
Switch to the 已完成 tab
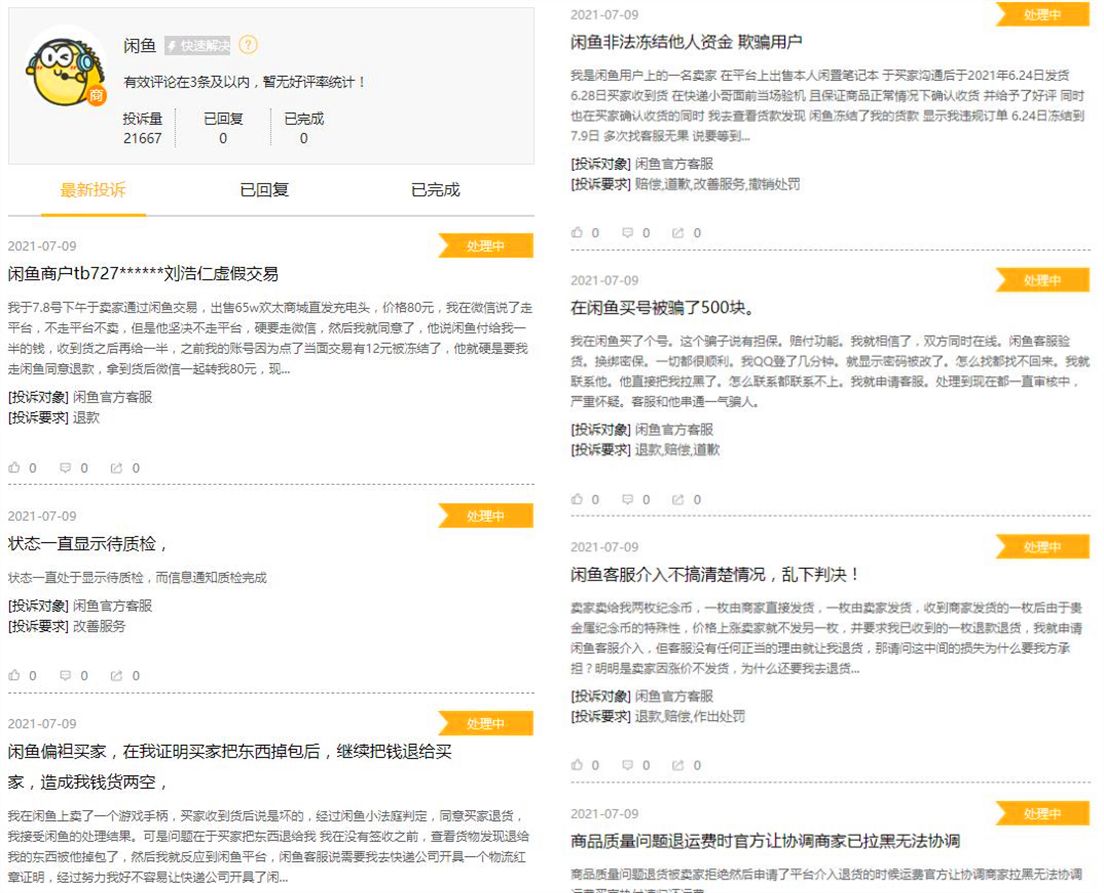435,190
